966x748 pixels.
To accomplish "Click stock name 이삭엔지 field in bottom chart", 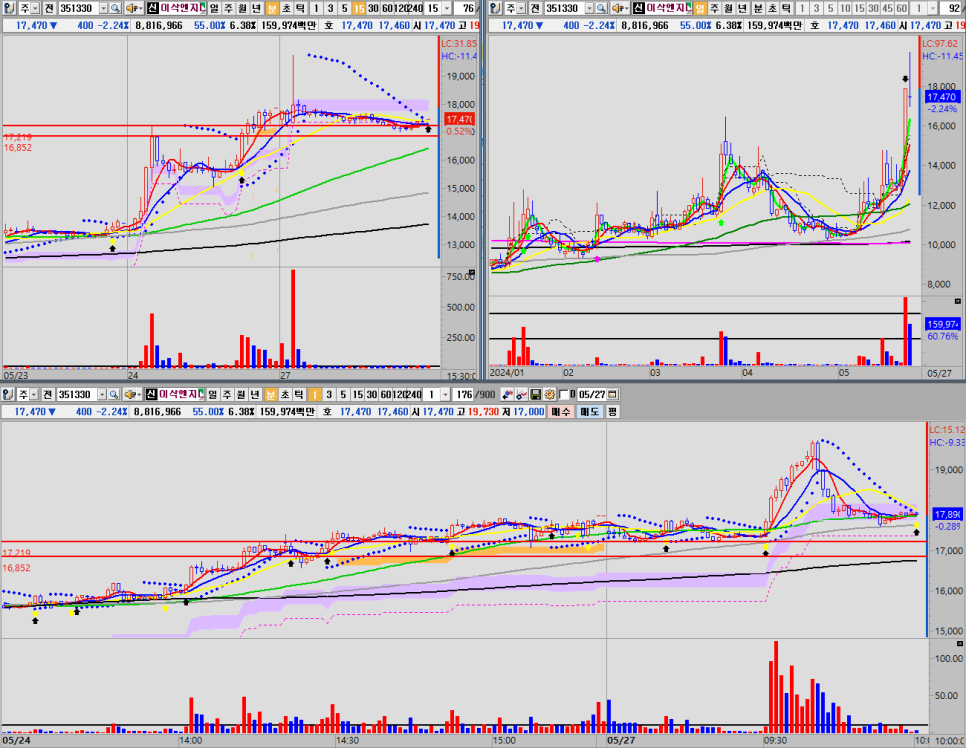I will pyautogui.click(x=180, y=394).
